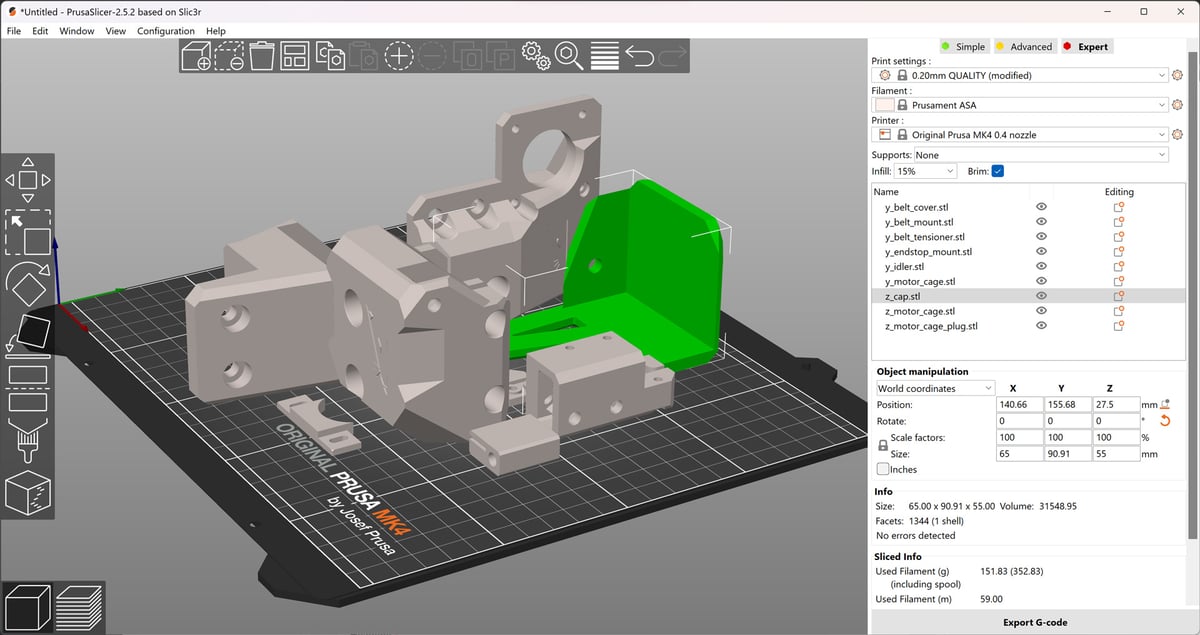Open the Supports dropdown
1200x635 pixels.
(1041, 155)
